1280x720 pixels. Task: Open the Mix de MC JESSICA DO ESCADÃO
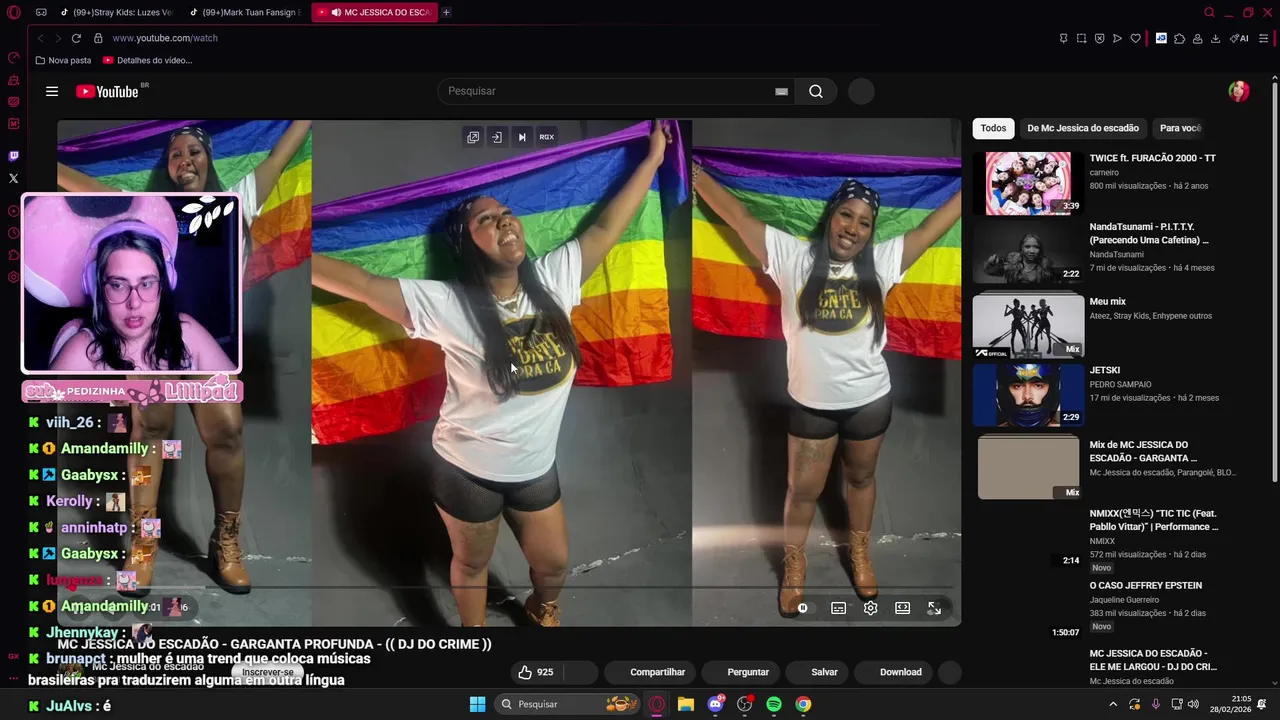coord(1143,451)
